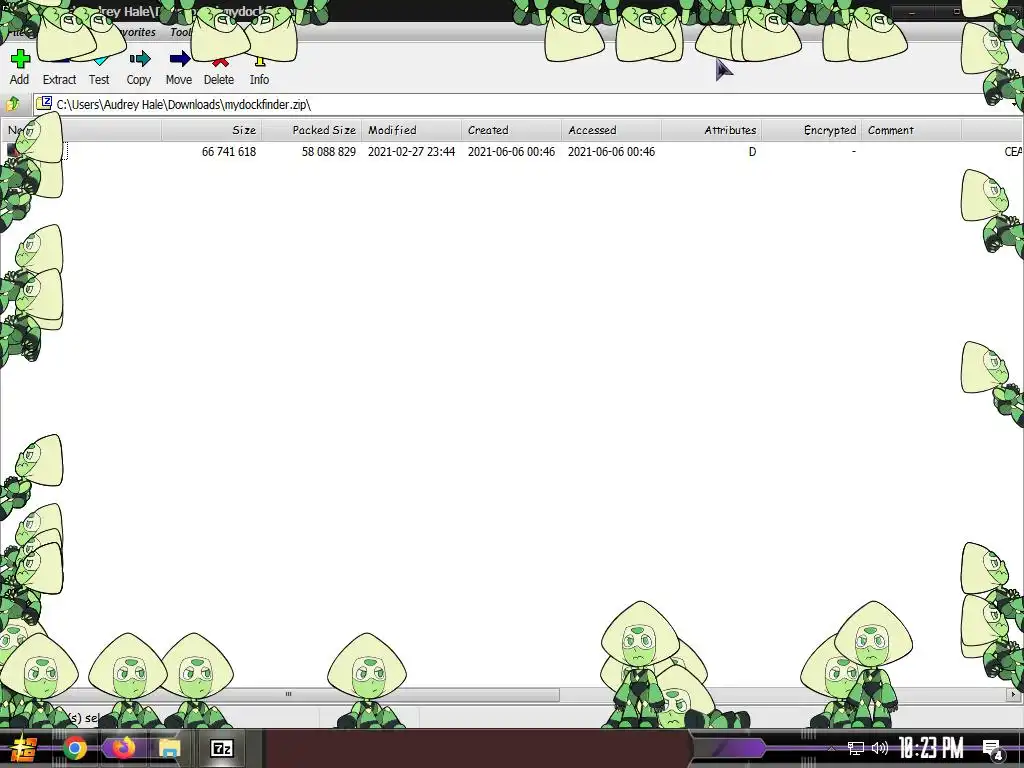Image resolution: width=1024 pixels, height=768 pixels.
Task: Click the Created cell 2021-06-06 00:46
Action: (511, 152)
